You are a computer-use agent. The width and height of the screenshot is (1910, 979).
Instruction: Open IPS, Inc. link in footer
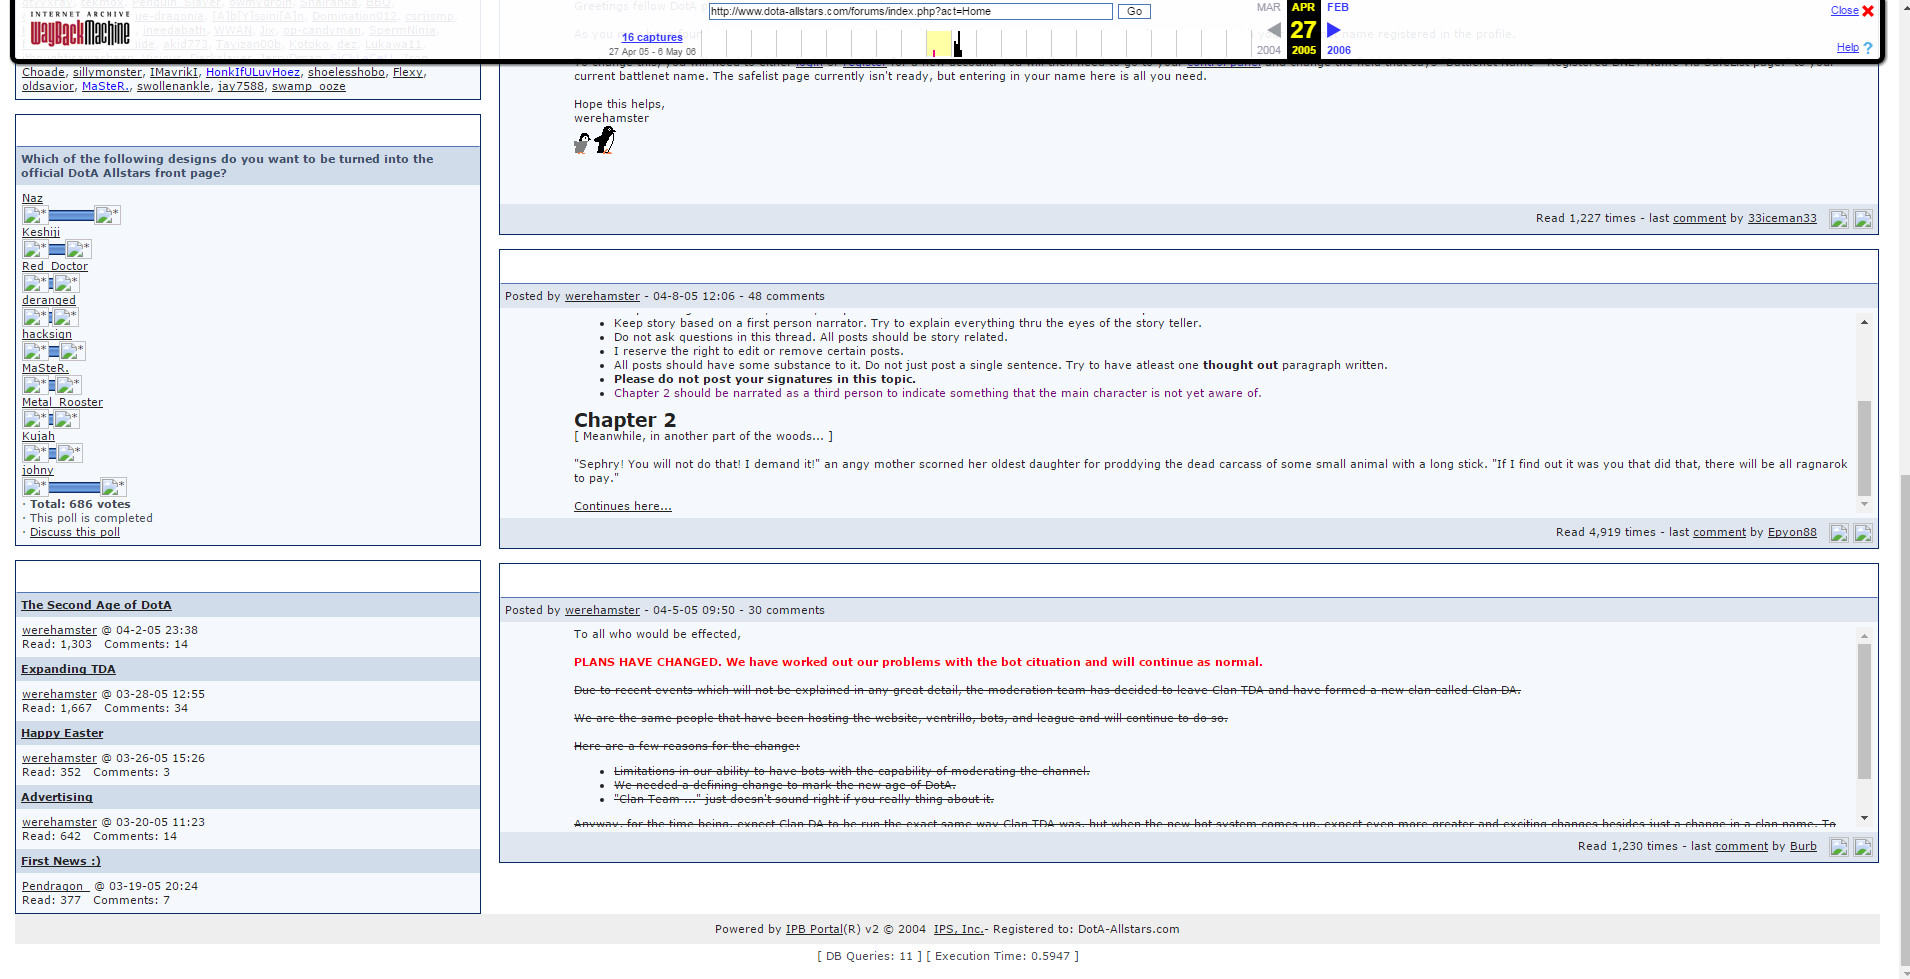click(x=959, y=929)
